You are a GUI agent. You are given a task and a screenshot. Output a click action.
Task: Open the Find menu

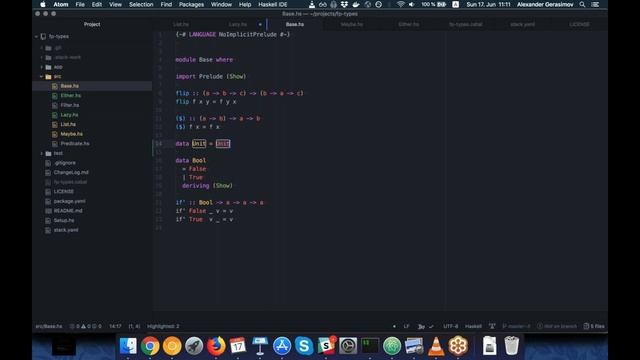[x=166, y=4]
